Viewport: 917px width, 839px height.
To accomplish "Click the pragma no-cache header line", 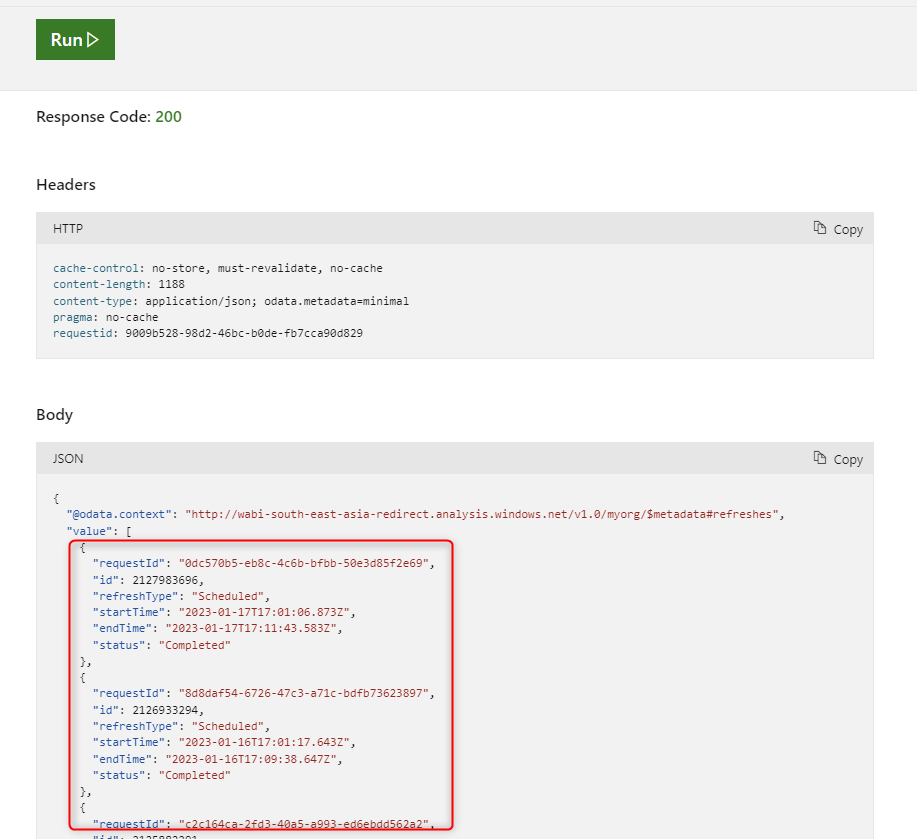I will 104,317.
